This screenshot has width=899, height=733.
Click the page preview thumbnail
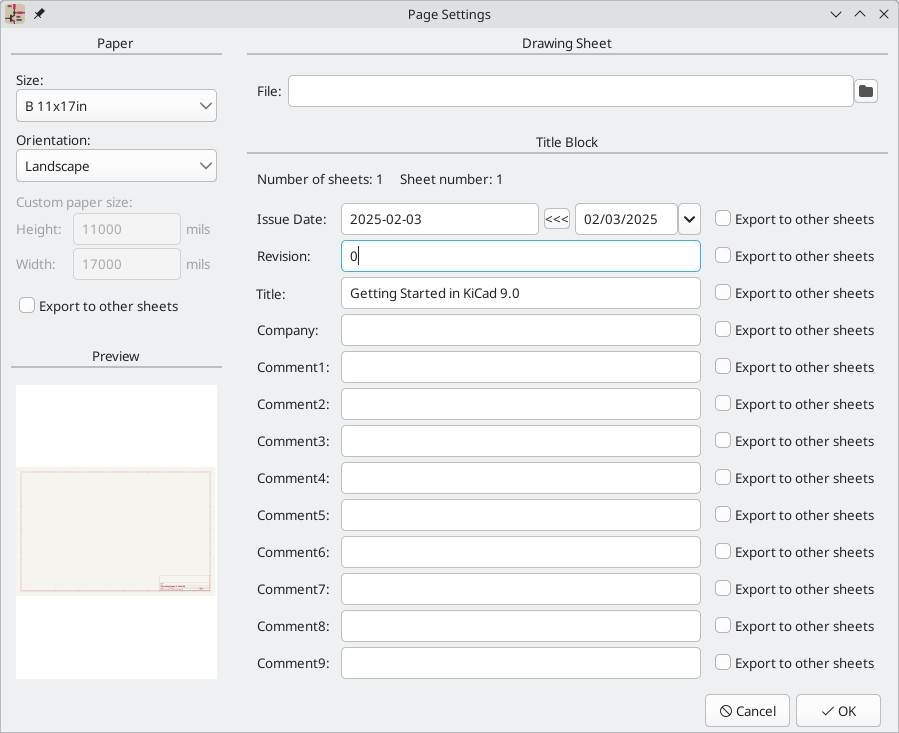(x=116, y=531)
